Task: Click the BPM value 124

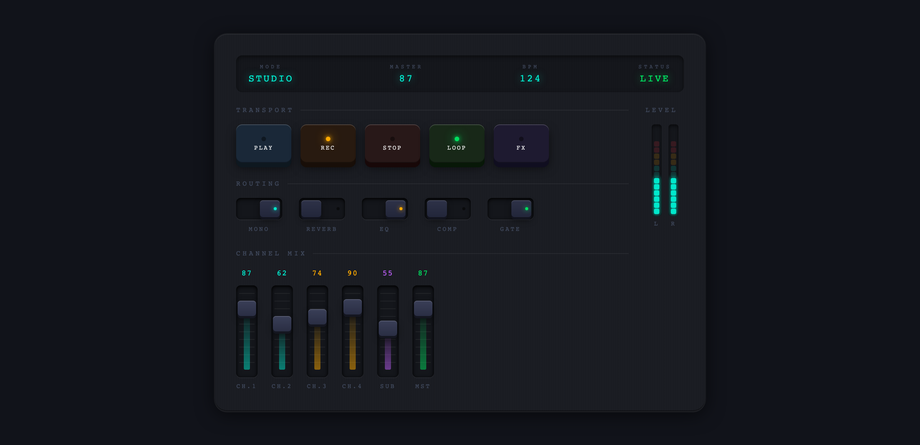Action: tap(530, 79)
